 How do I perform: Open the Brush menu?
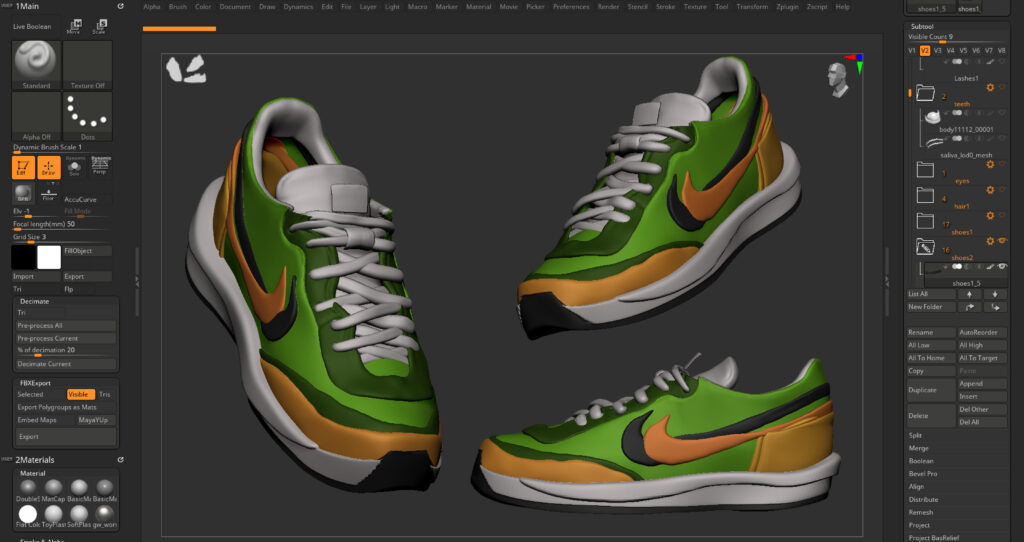(178, 7)
